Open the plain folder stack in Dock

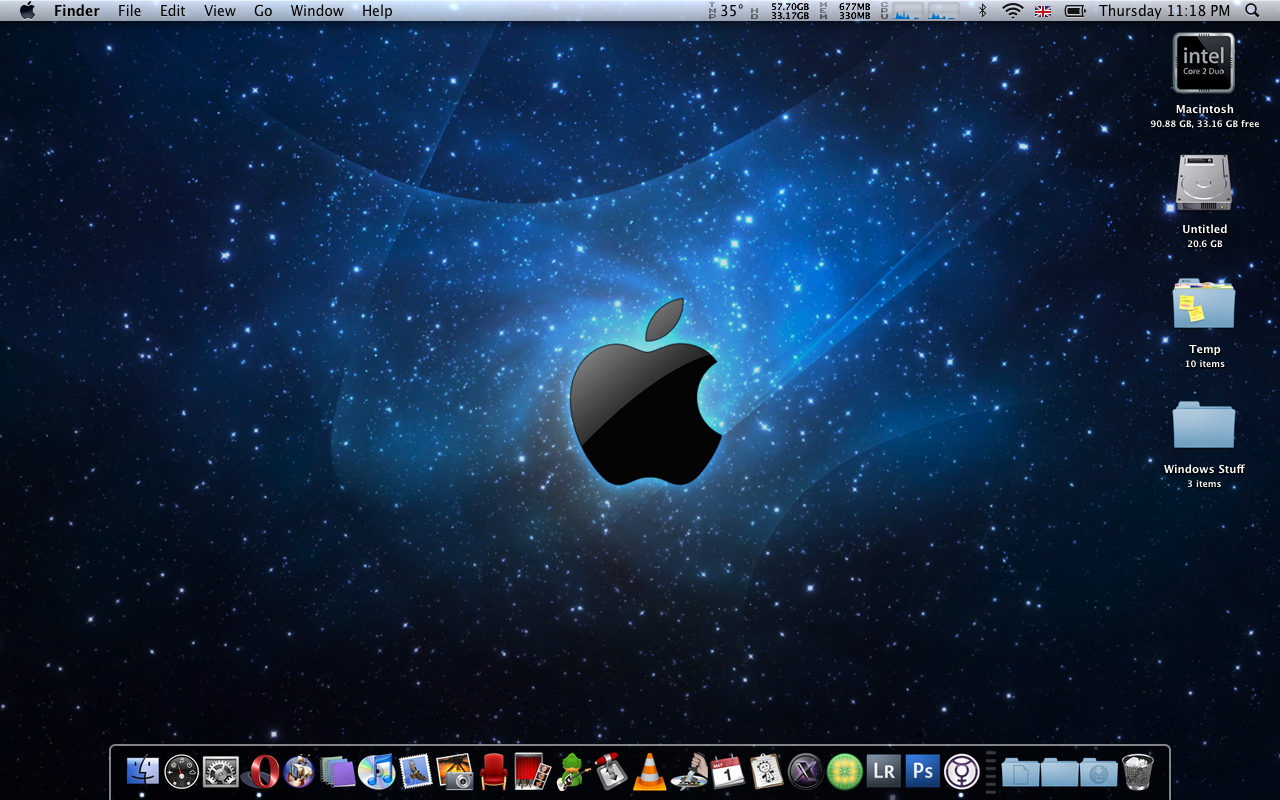tap(1059, 771)
